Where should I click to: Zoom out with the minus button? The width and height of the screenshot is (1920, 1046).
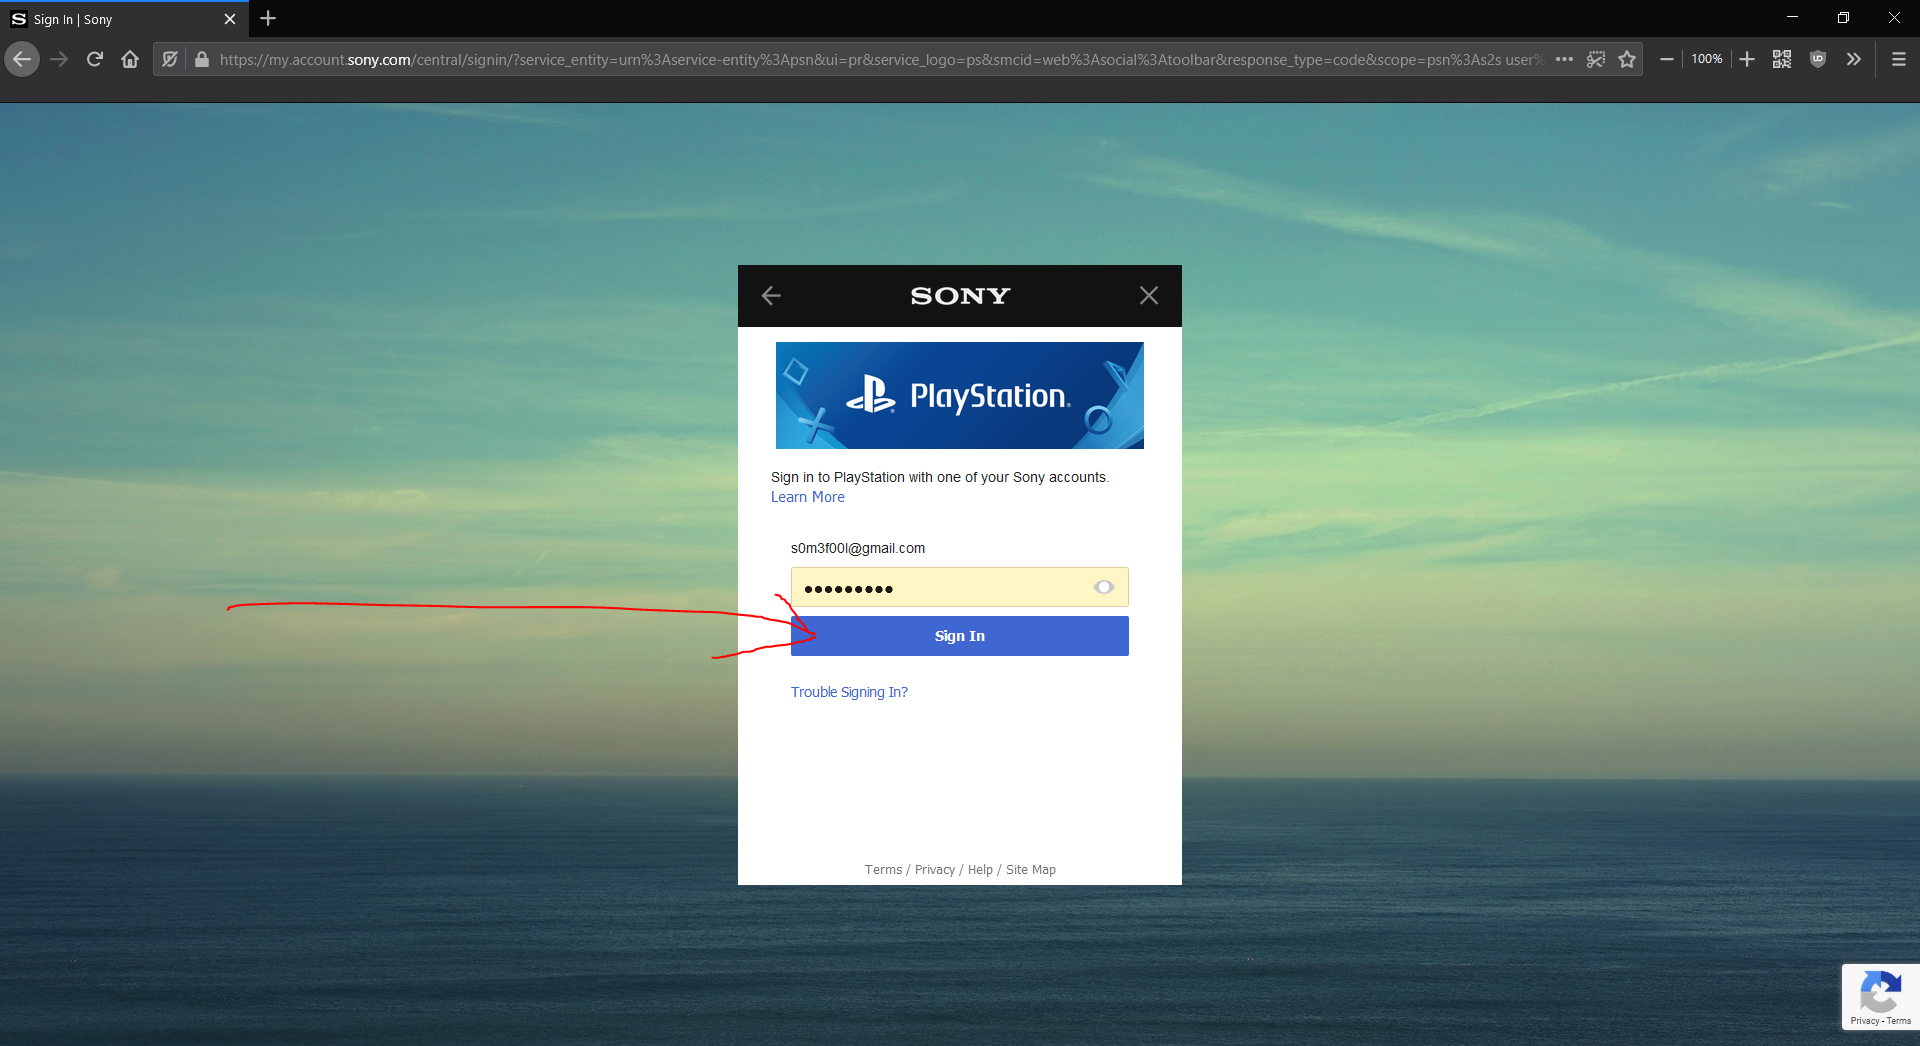[1666, 59]
